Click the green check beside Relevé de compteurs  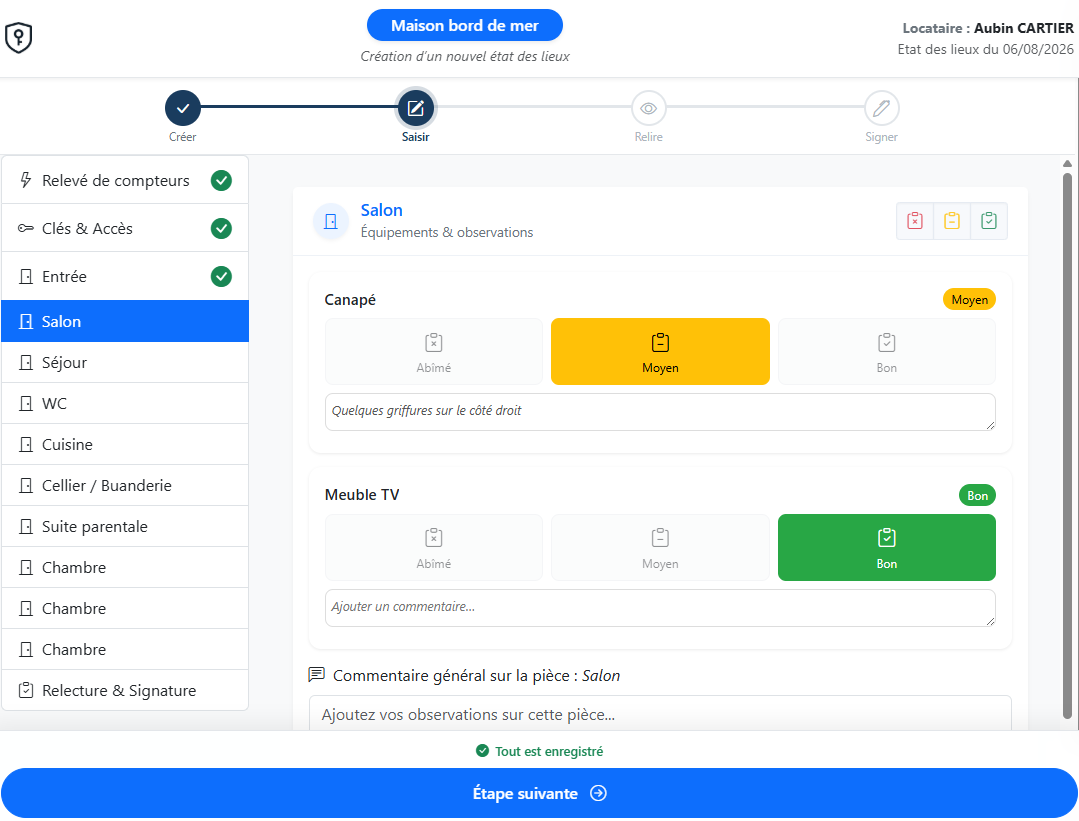221,180
